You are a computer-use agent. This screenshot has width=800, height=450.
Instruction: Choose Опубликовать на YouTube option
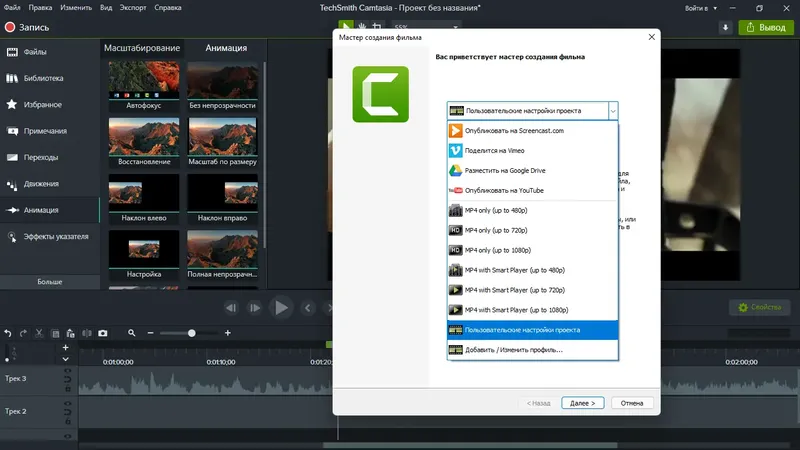coord(532,190)
